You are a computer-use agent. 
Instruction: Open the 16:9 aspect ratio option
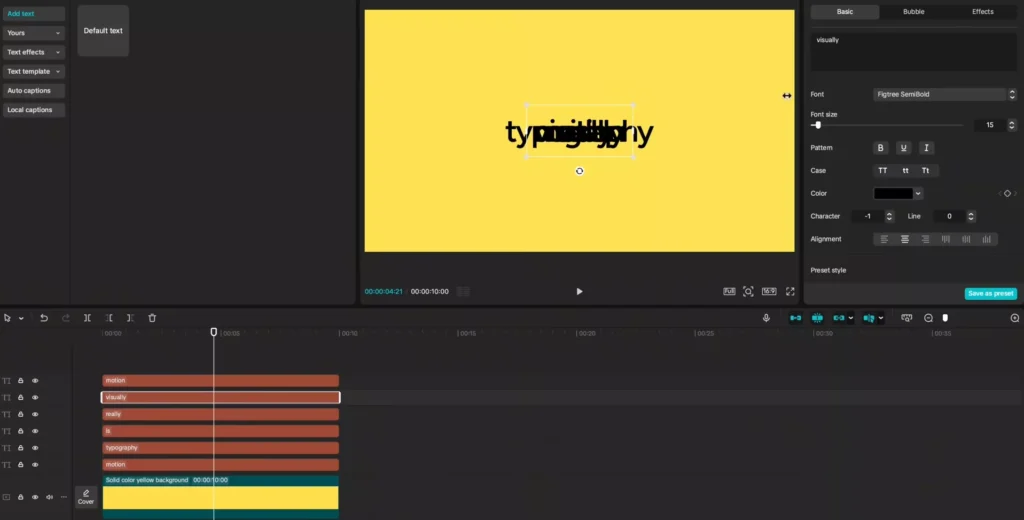coord(769,291)
